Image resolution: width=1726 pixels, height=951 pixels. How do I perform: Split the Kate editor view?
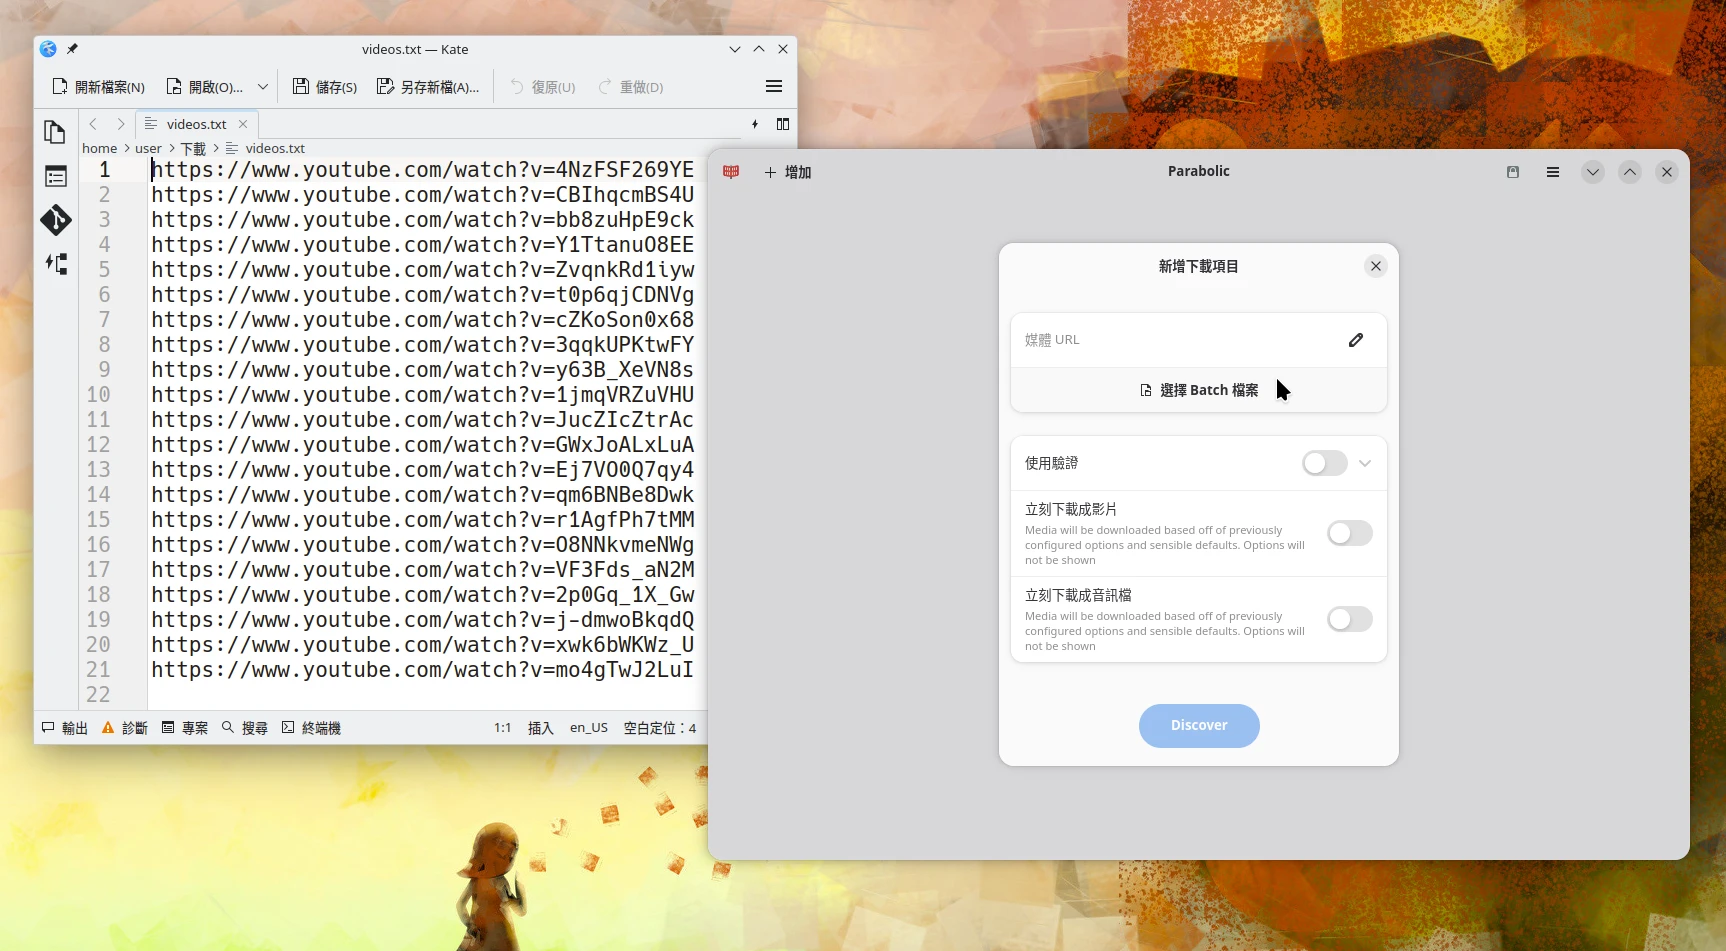783,124
